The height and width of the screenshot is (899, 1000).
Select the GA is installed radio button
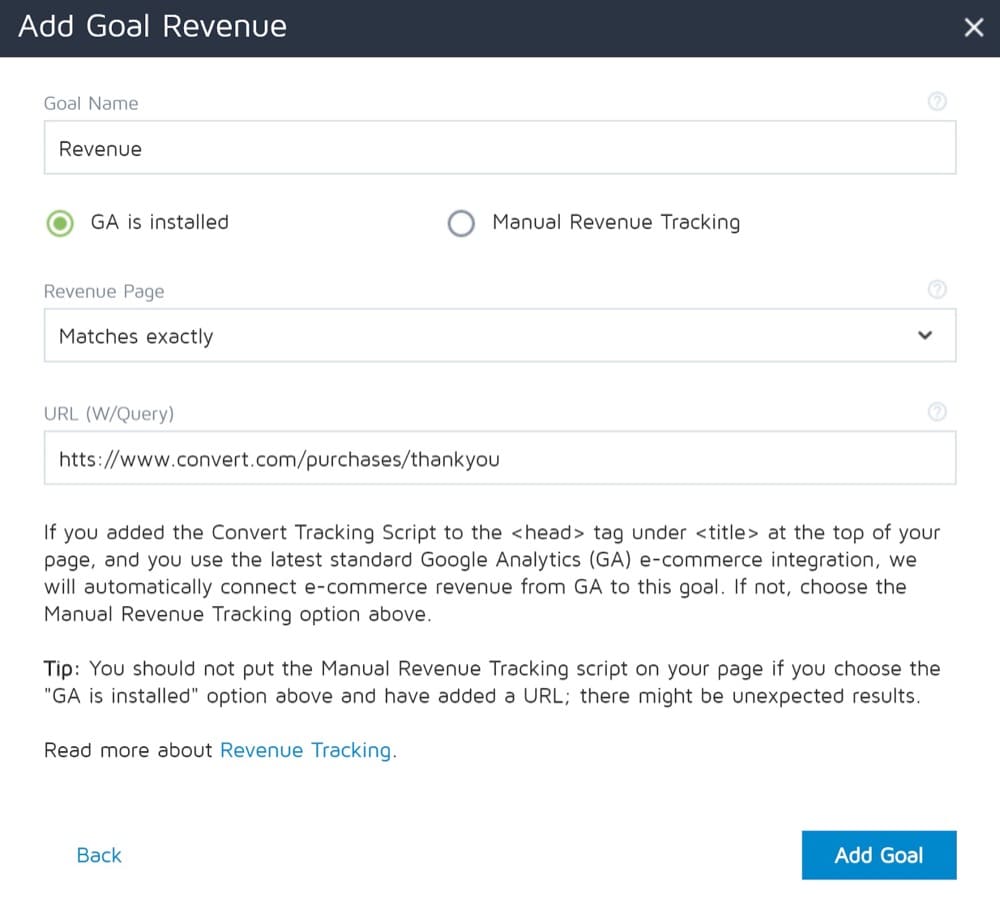[x=61, y=223]
